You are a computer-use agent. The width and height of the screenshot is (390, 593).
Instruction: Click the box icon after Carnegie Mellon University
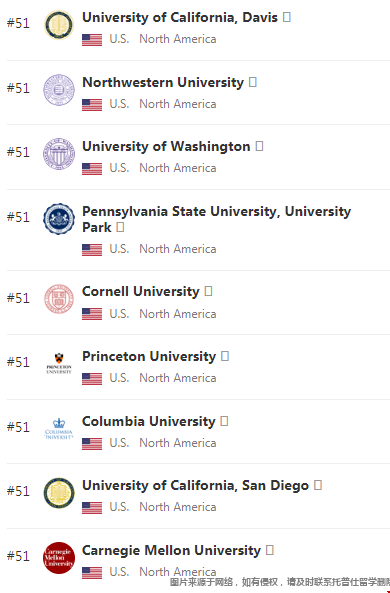270,550
